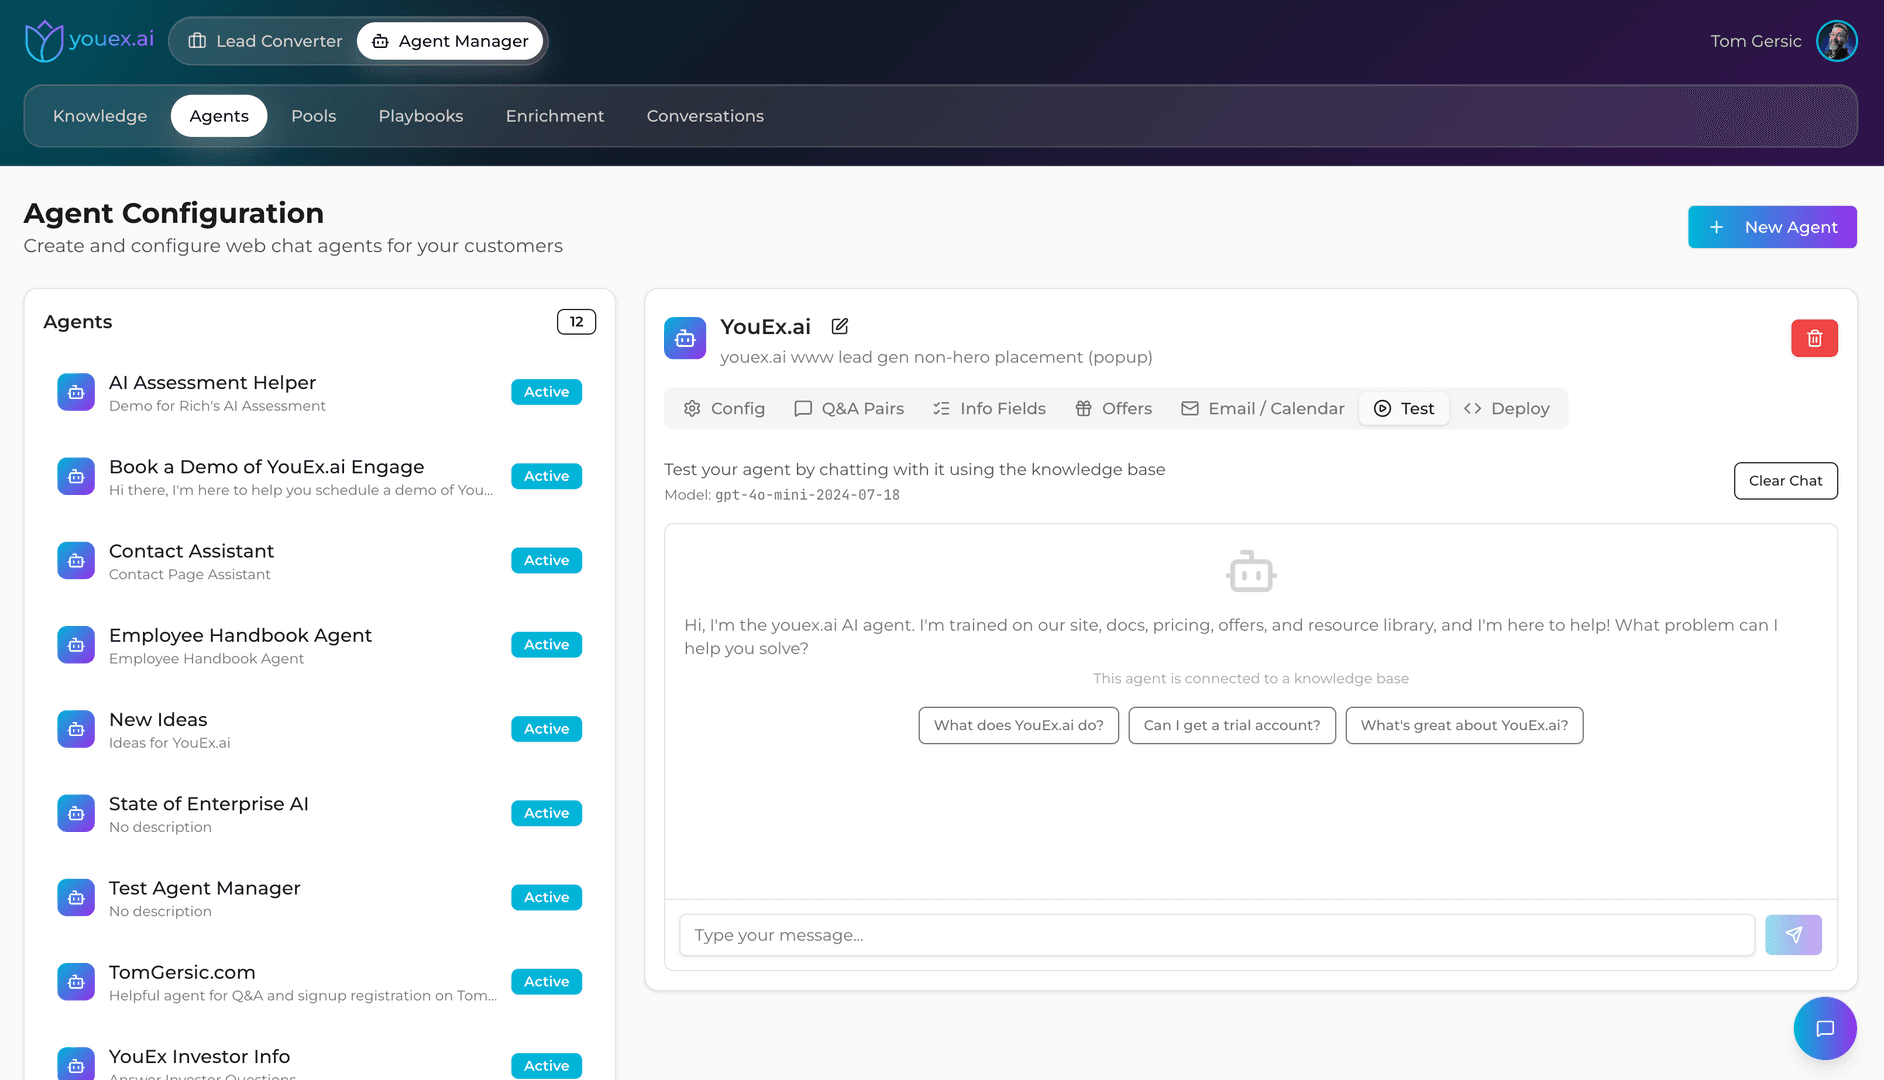Click the Employee Handbook Agent robot icon

tap(76, 645)
